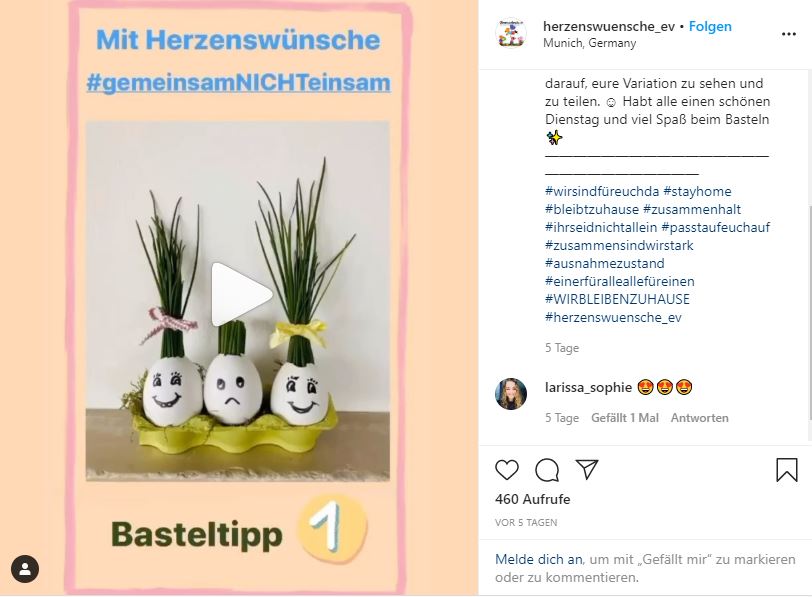Open herzenswuensche_ev profile picture
Viewport: 812px width, 597px height.
pos(511,34)
